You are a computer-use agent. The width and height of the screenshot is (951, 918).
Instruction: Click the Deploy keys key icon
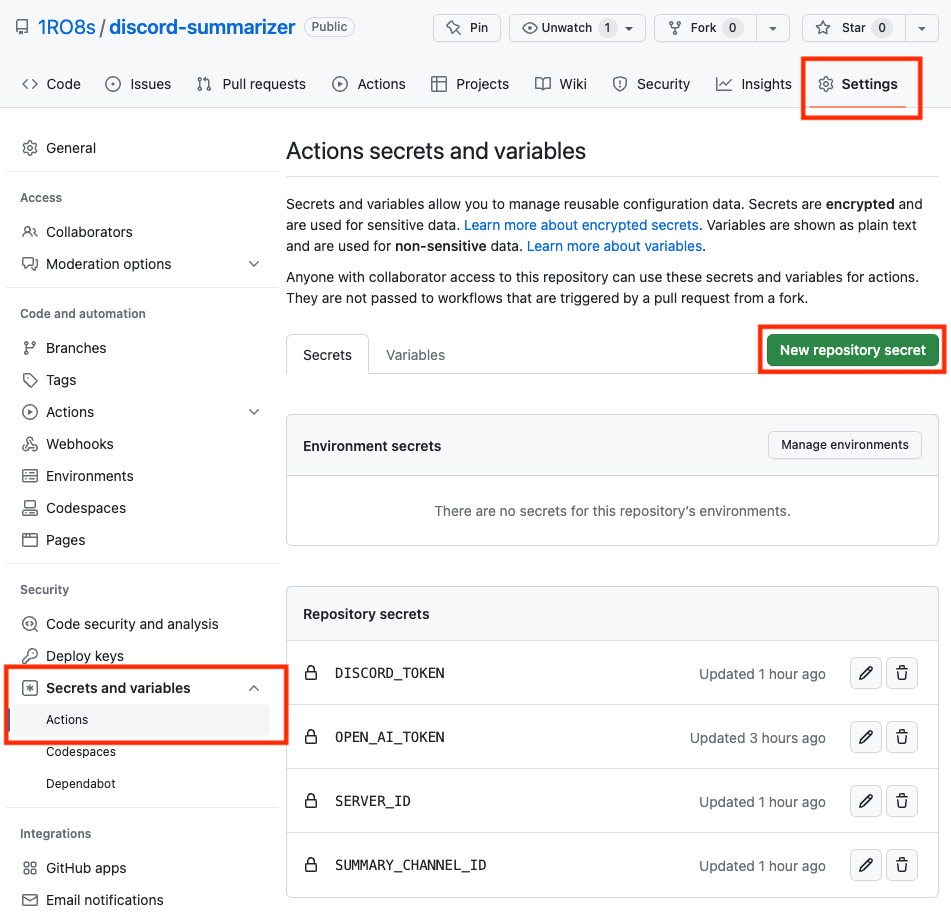[x=30, y=656]
